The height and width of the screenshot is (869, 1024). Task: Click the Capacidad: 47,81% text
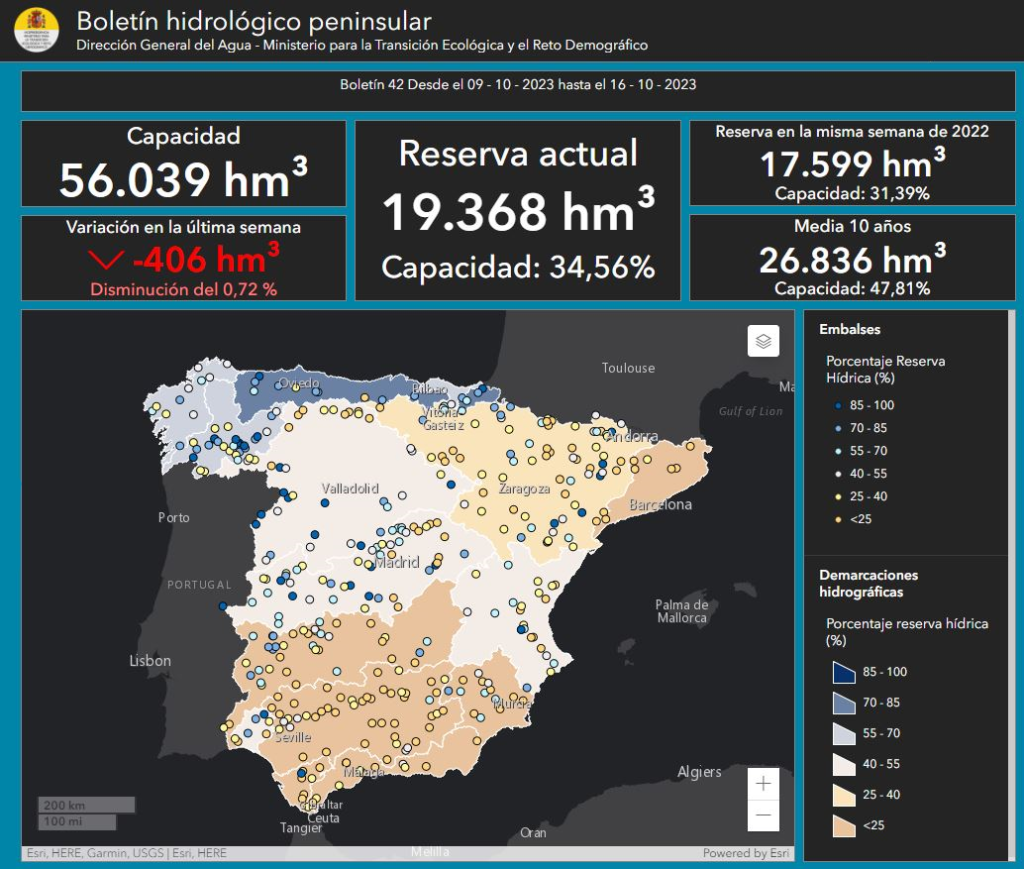[x=852, y=289]
